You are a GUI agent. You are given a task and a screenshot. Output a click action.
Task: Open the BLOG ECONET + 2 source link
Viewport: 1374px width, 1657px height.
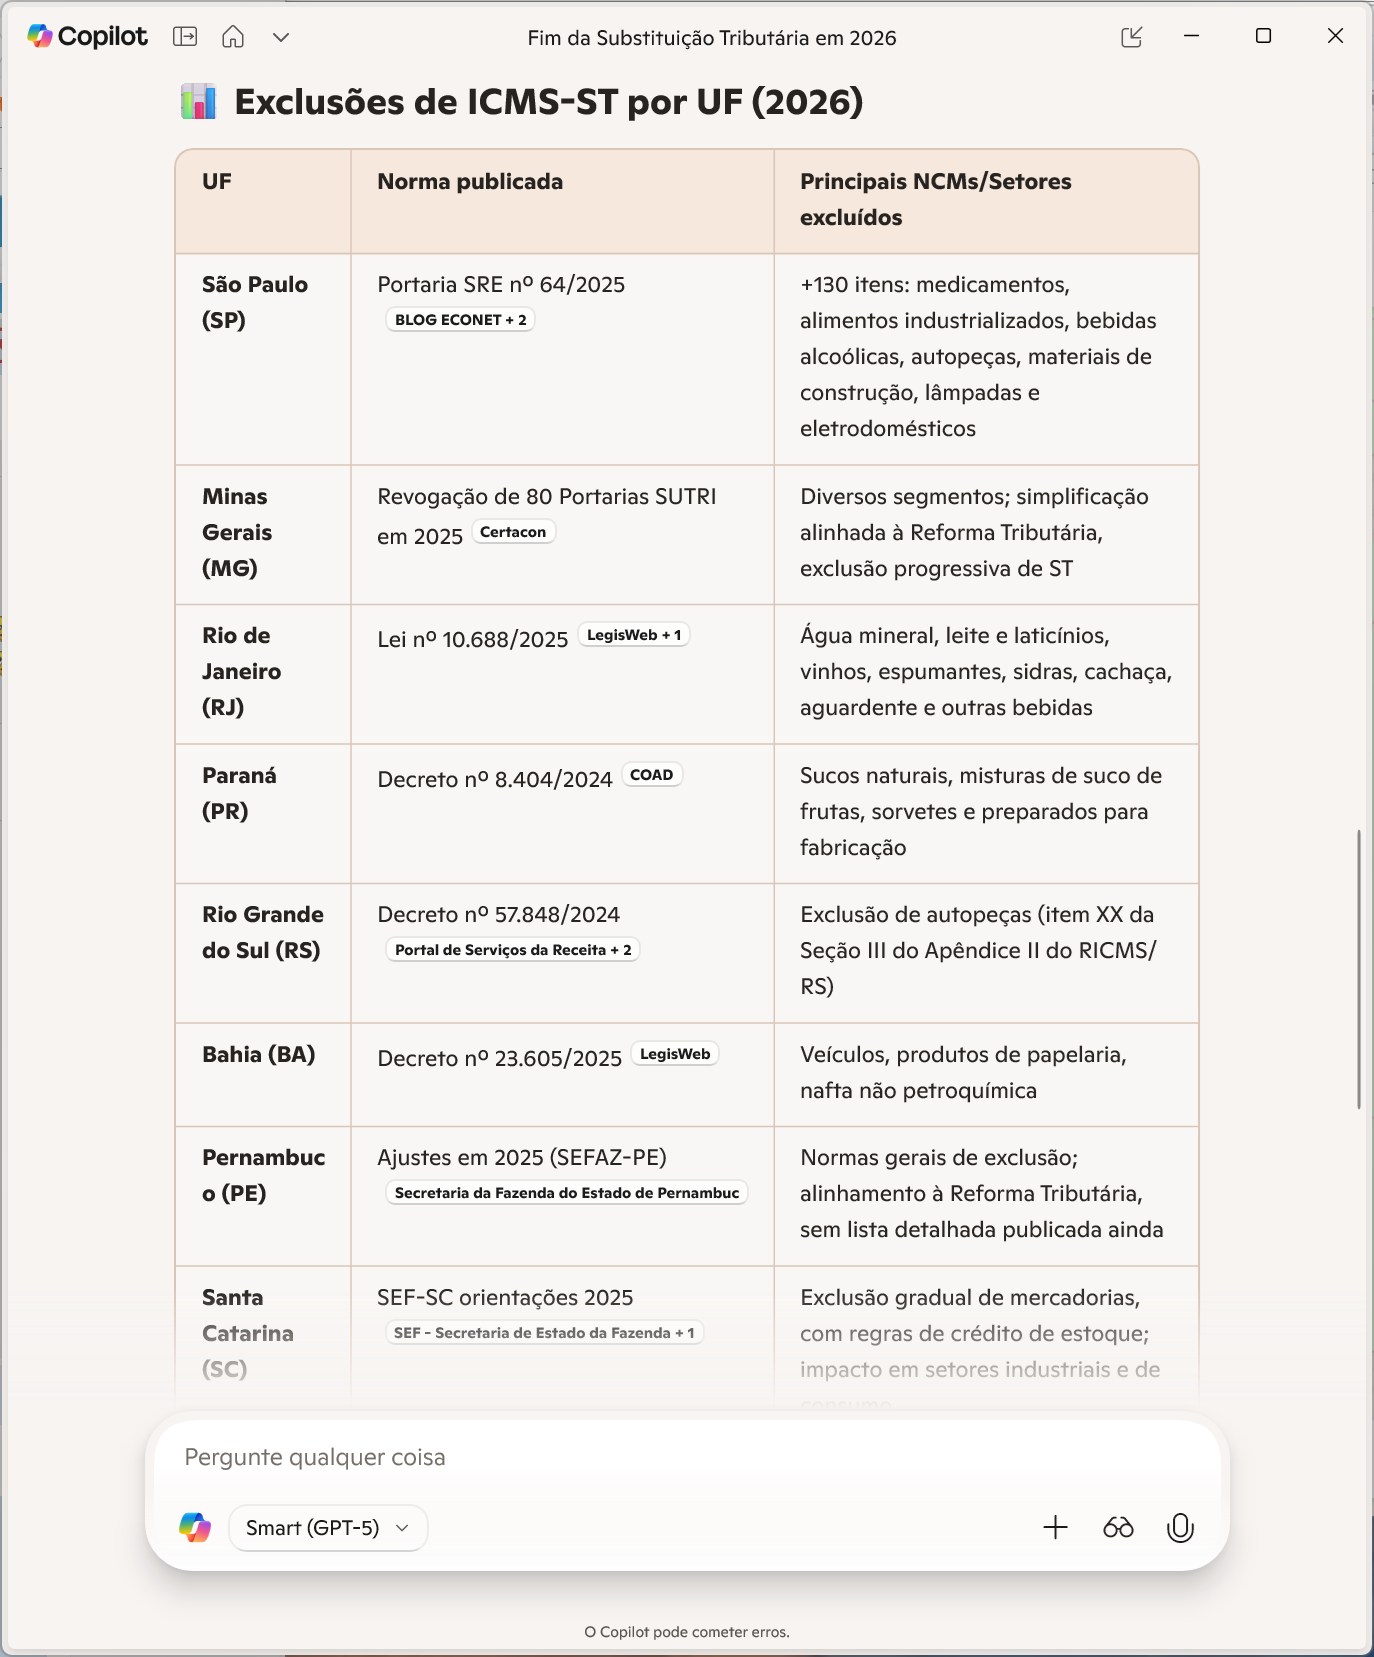pyautogui.click(x=460, y=320)
